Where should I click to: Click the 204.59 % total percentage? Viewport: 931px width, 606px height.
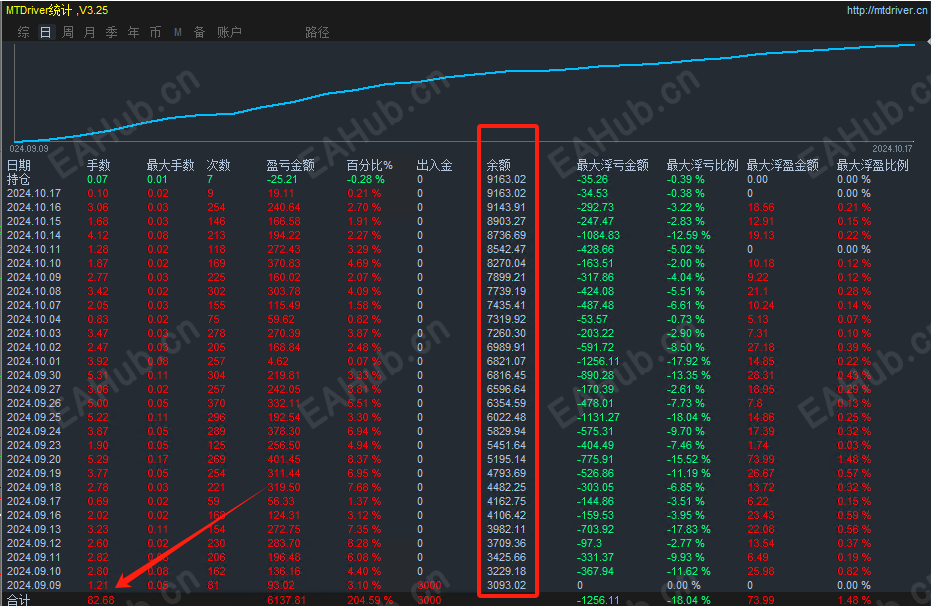click(x=370, y=600)
